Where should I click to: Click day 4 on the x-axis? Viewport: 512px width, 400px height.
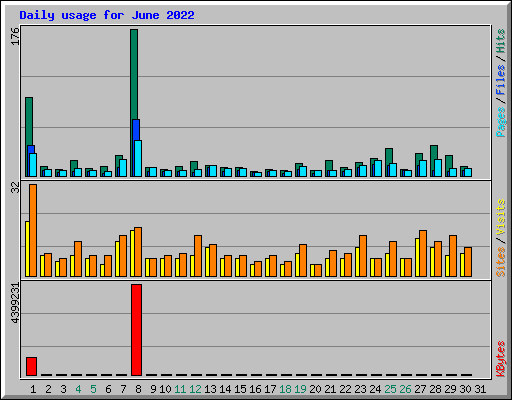click(78, 389)
